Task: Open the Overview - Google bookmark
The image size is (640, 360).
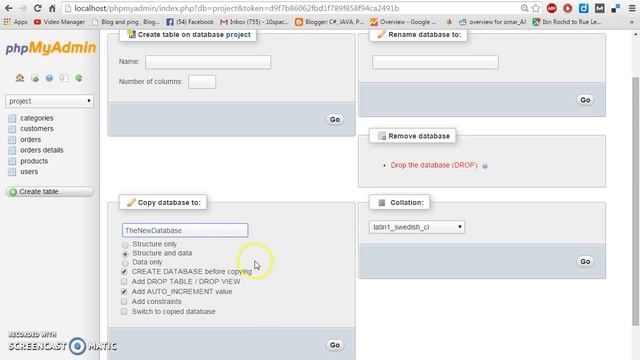Action: point(403,22)
